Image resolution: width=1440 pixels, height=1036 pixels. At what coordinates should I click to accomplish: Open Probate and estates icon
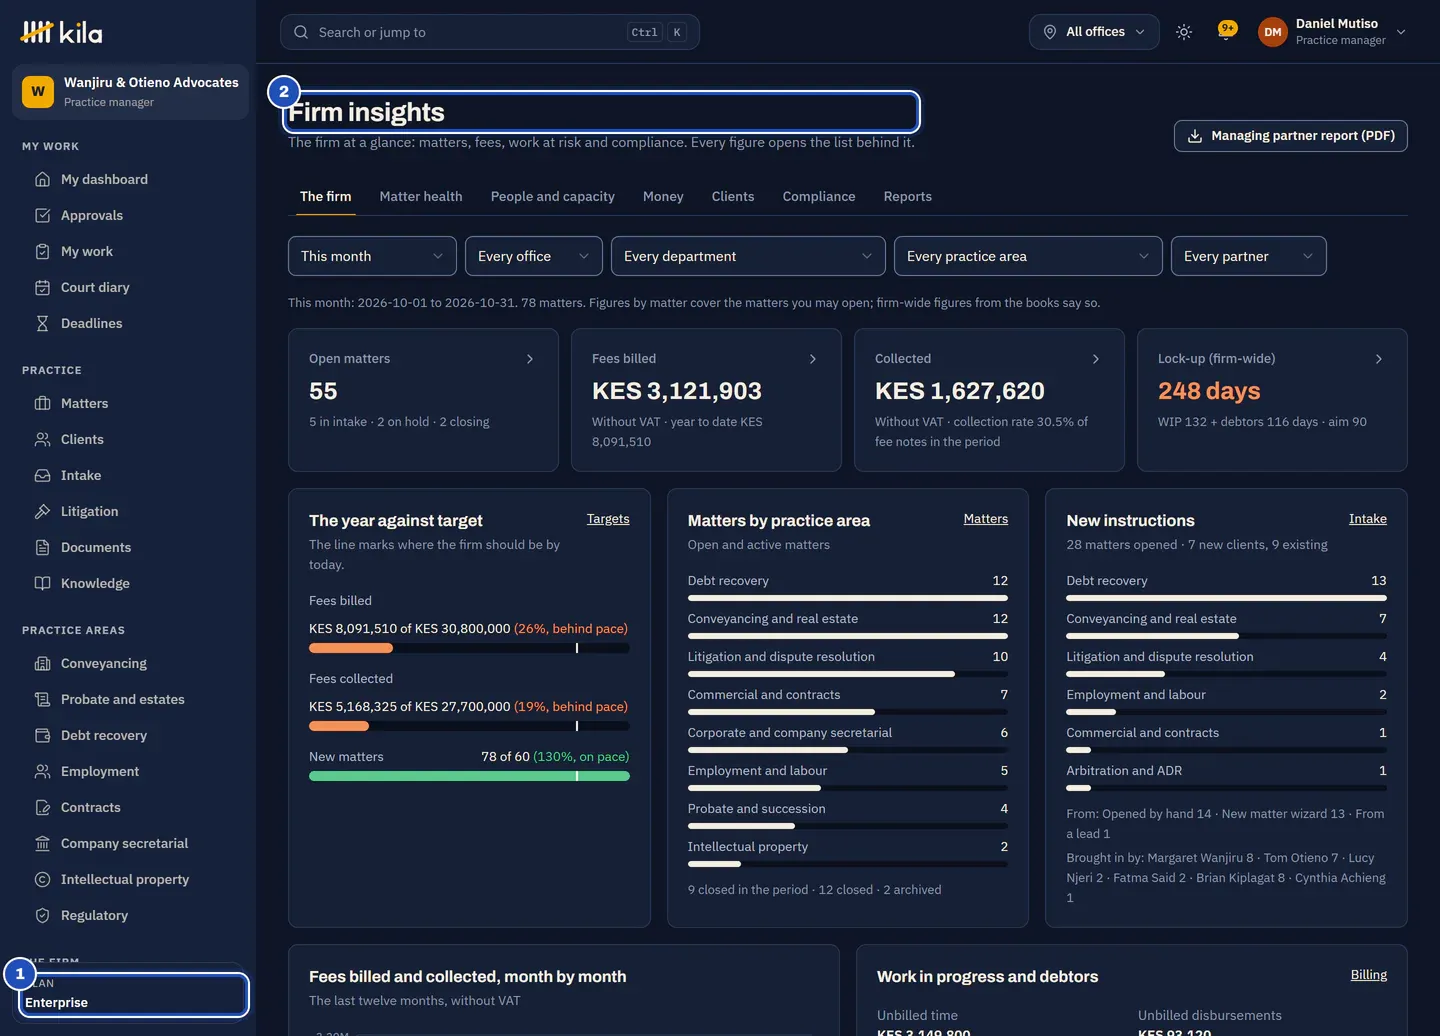(42, 699)
